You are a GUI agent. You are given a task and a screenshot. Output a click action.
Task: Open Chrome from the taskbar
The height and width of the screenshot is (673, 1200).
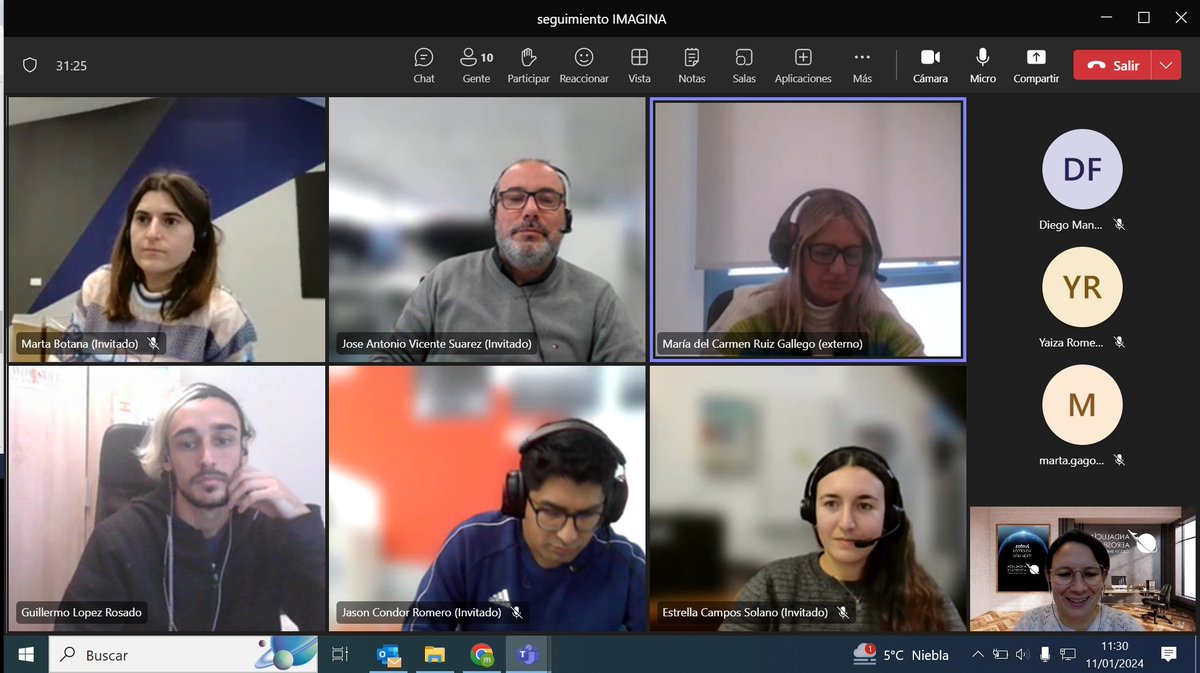pyautogui.click(x=482, y=655)
